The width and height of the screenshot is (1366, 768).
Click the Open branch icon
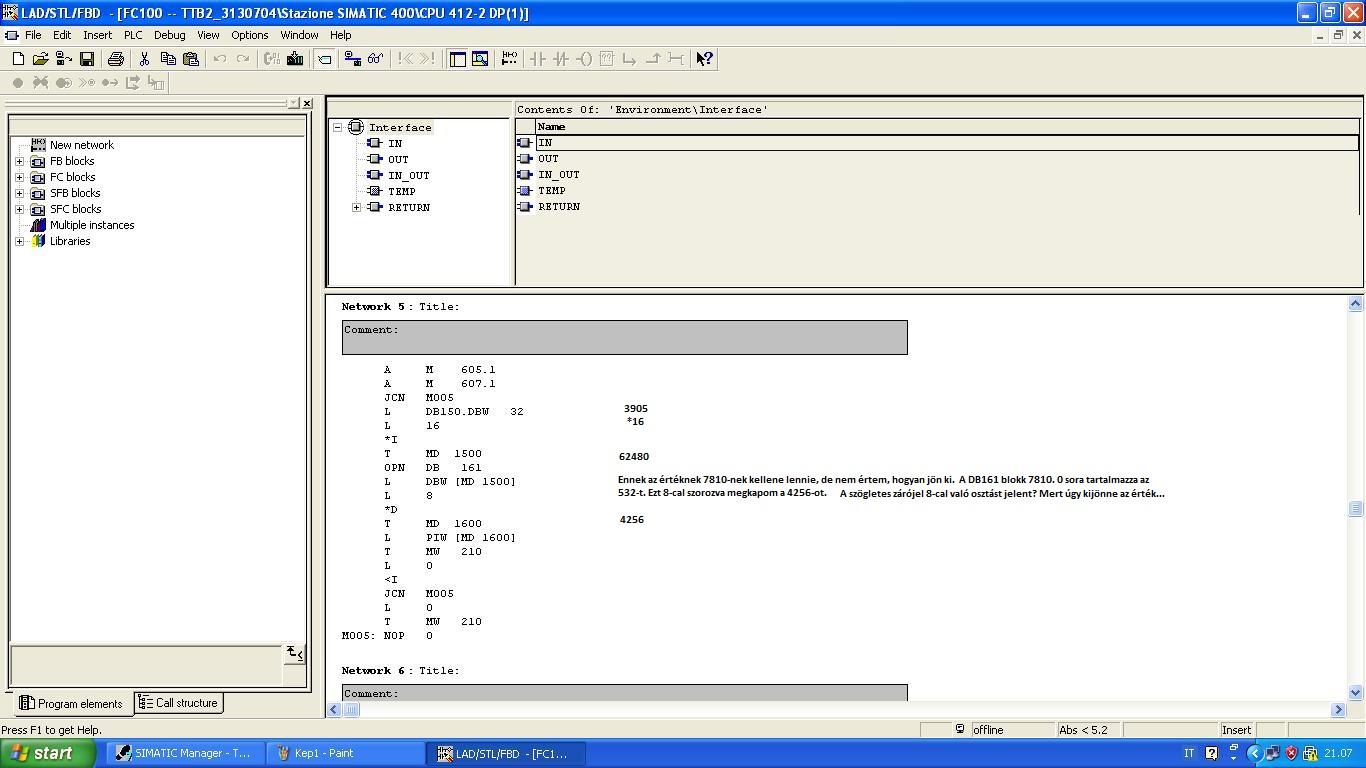tap(629, 59)
